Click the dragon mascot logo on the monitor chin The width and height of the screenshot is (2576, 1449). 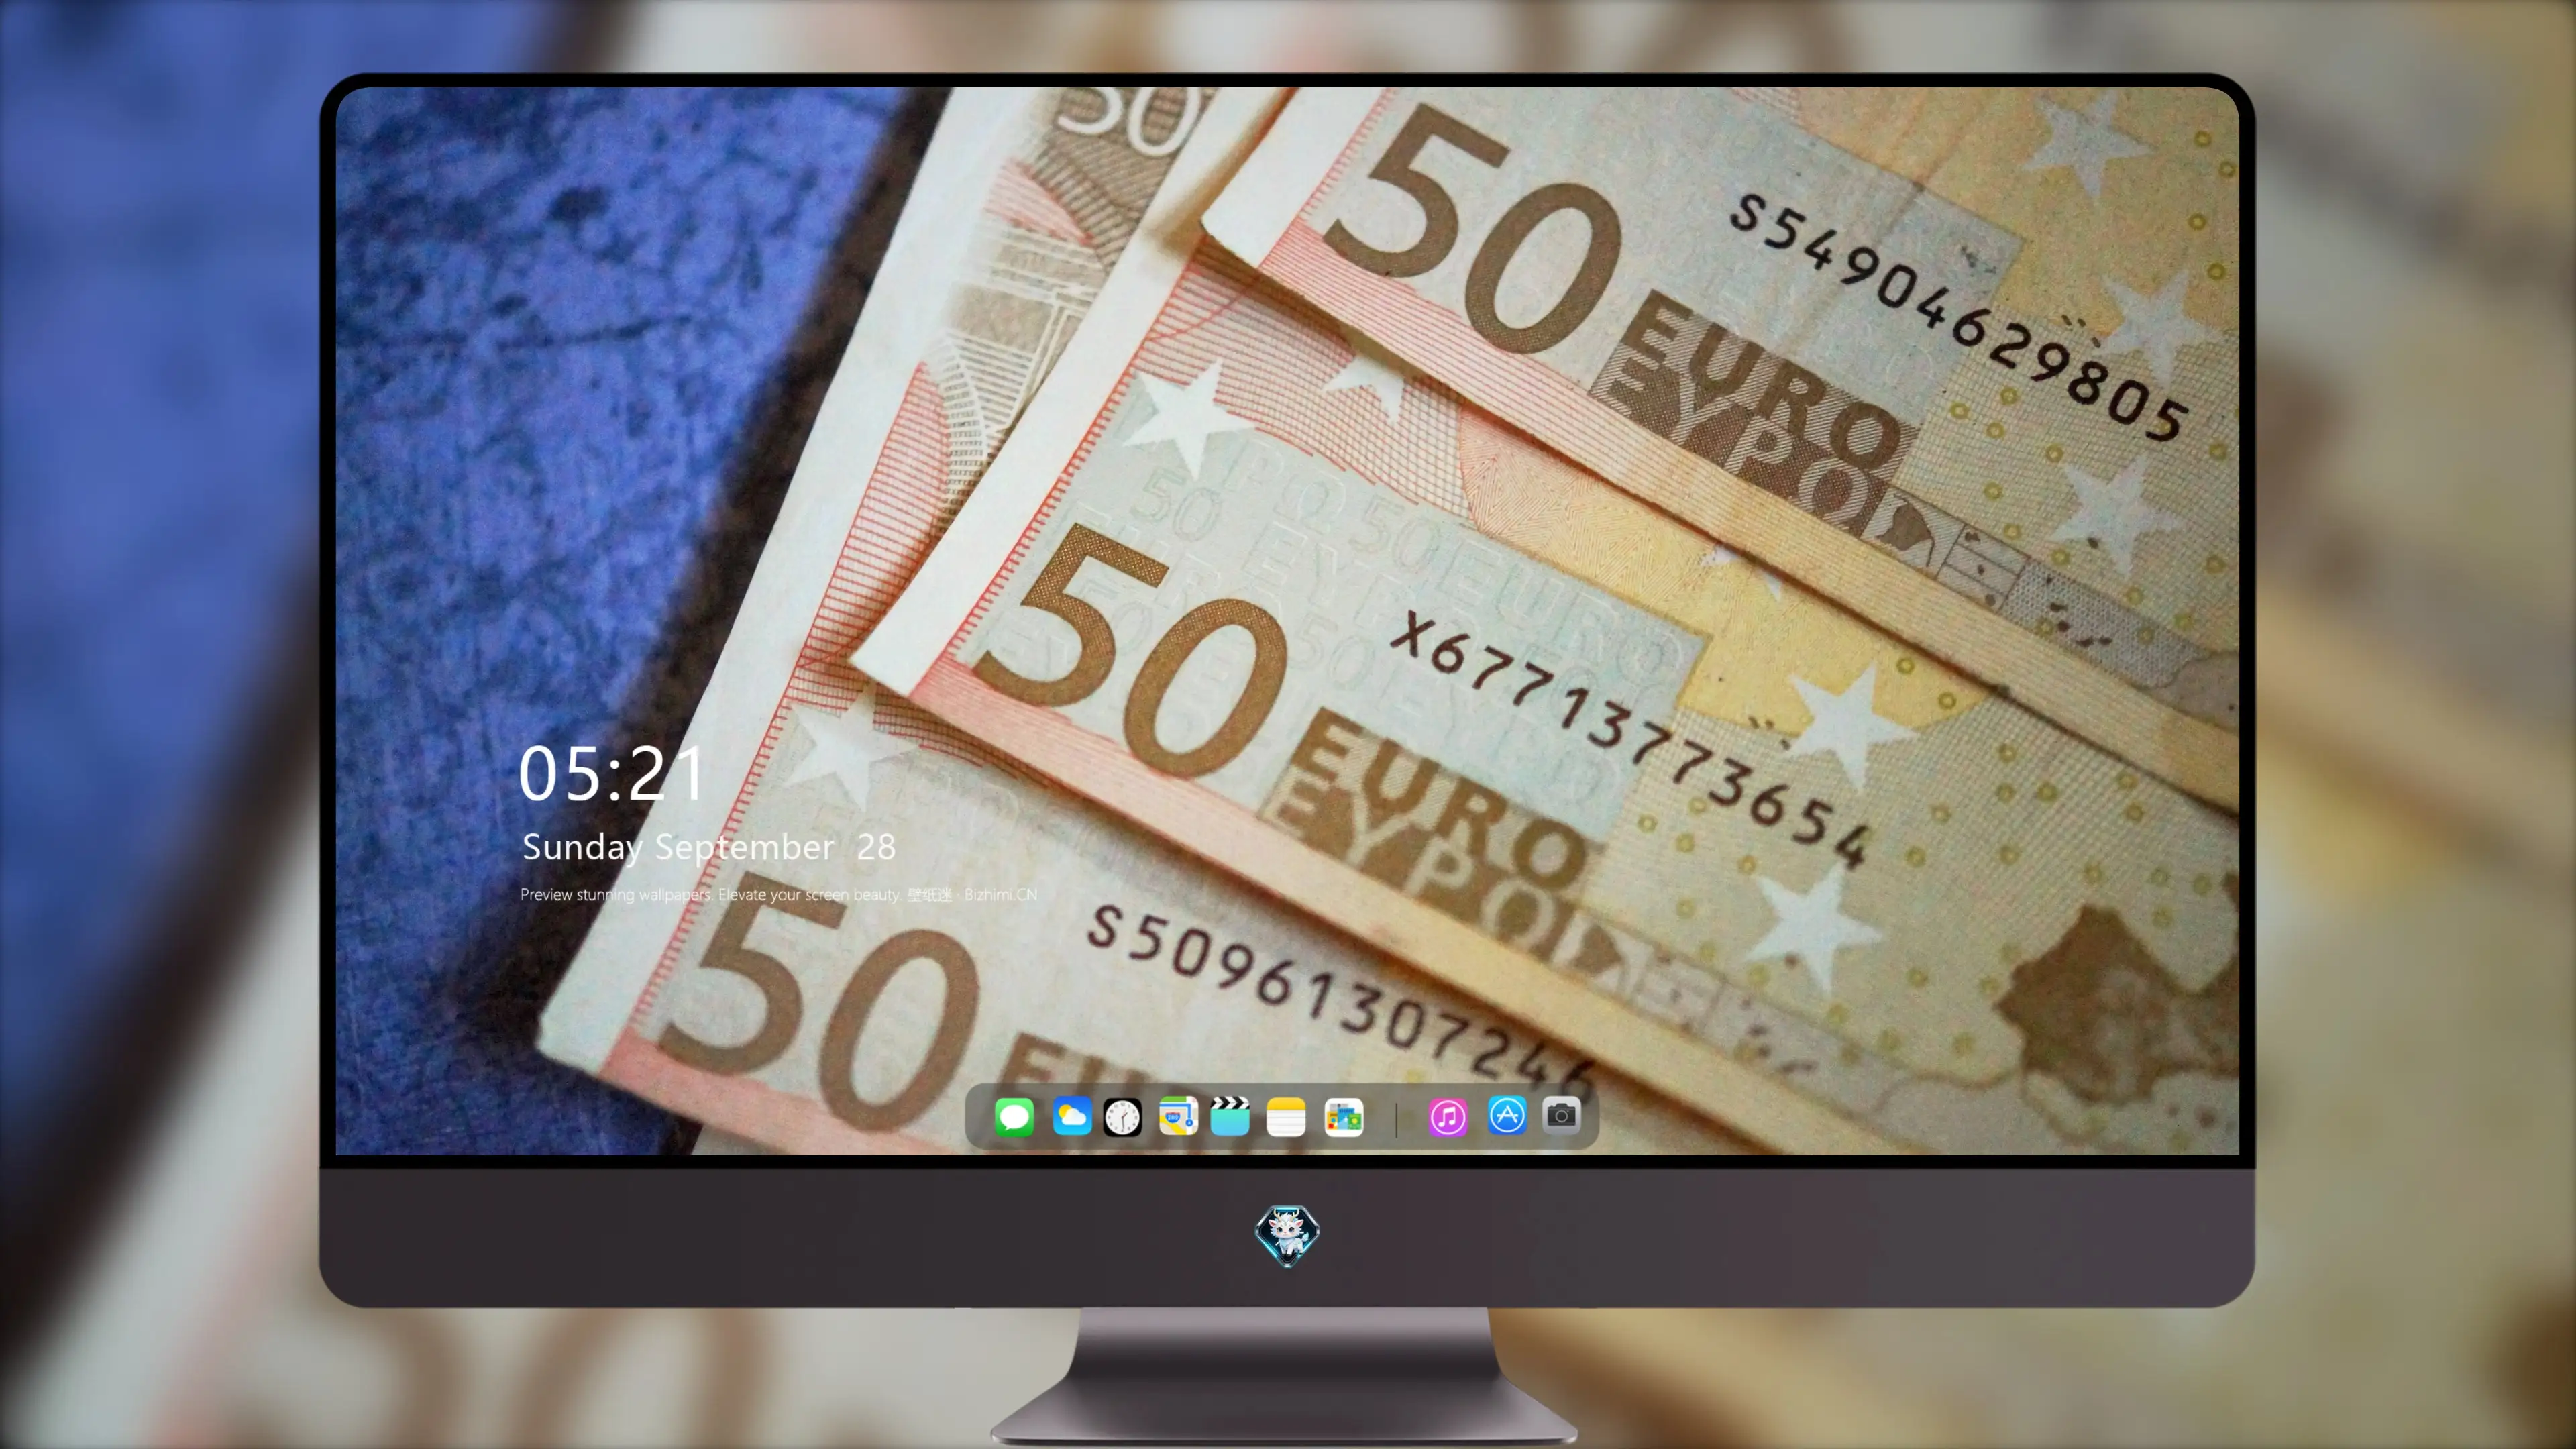(x=1287, y=1235)
